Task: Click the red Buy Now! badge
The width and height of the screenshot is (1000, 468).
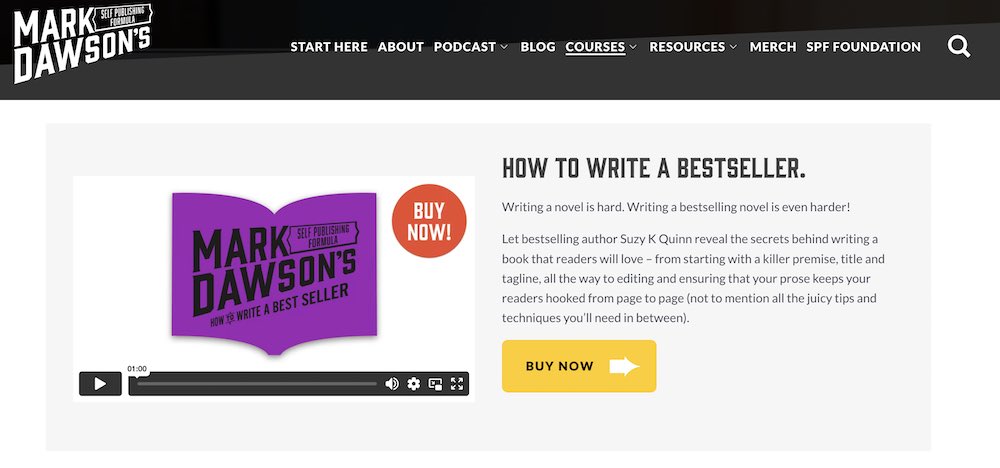Action: [429, 221]
